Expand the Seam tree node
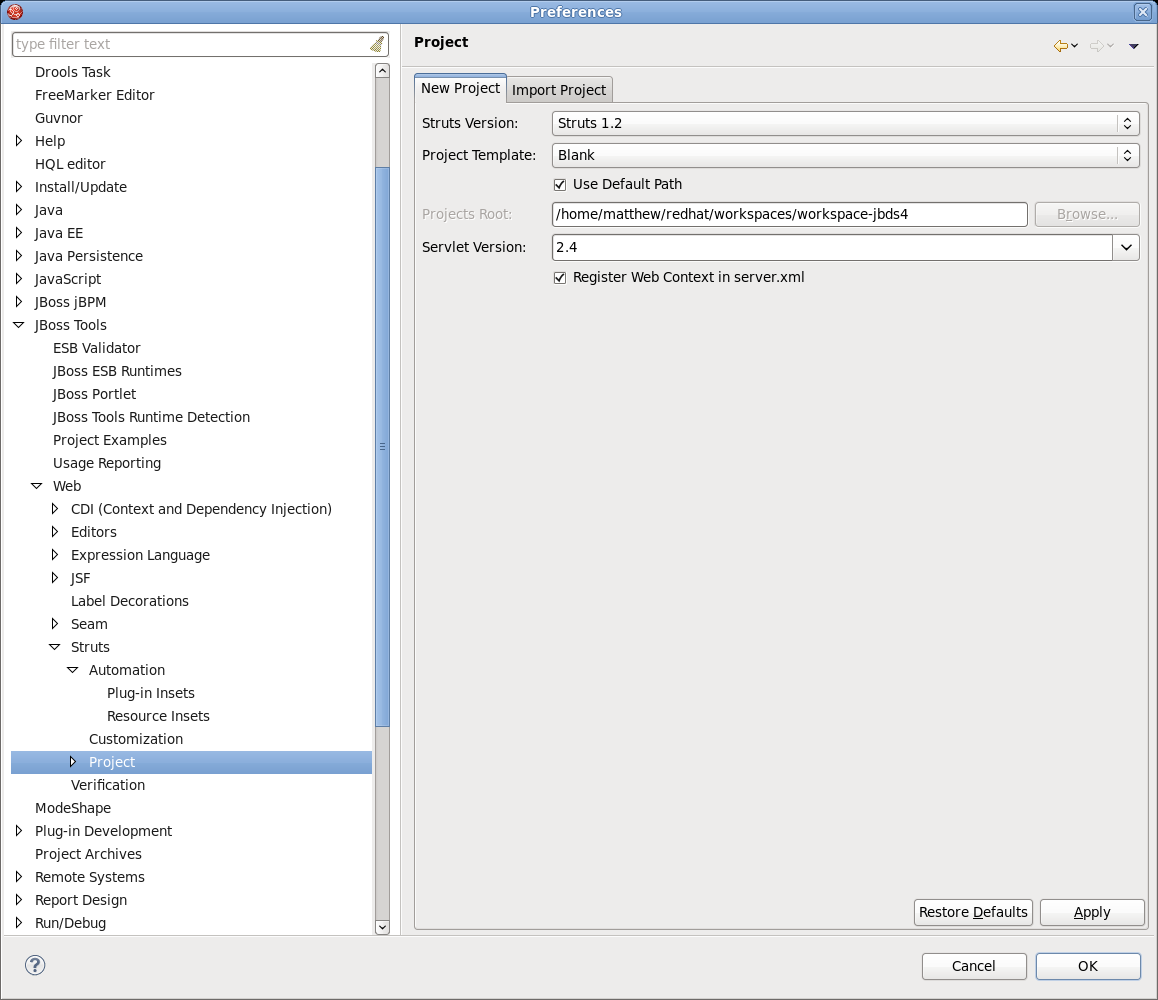Image resolution: width=1158 pixels, height=1000 pixels. click(x=55, y=623)
